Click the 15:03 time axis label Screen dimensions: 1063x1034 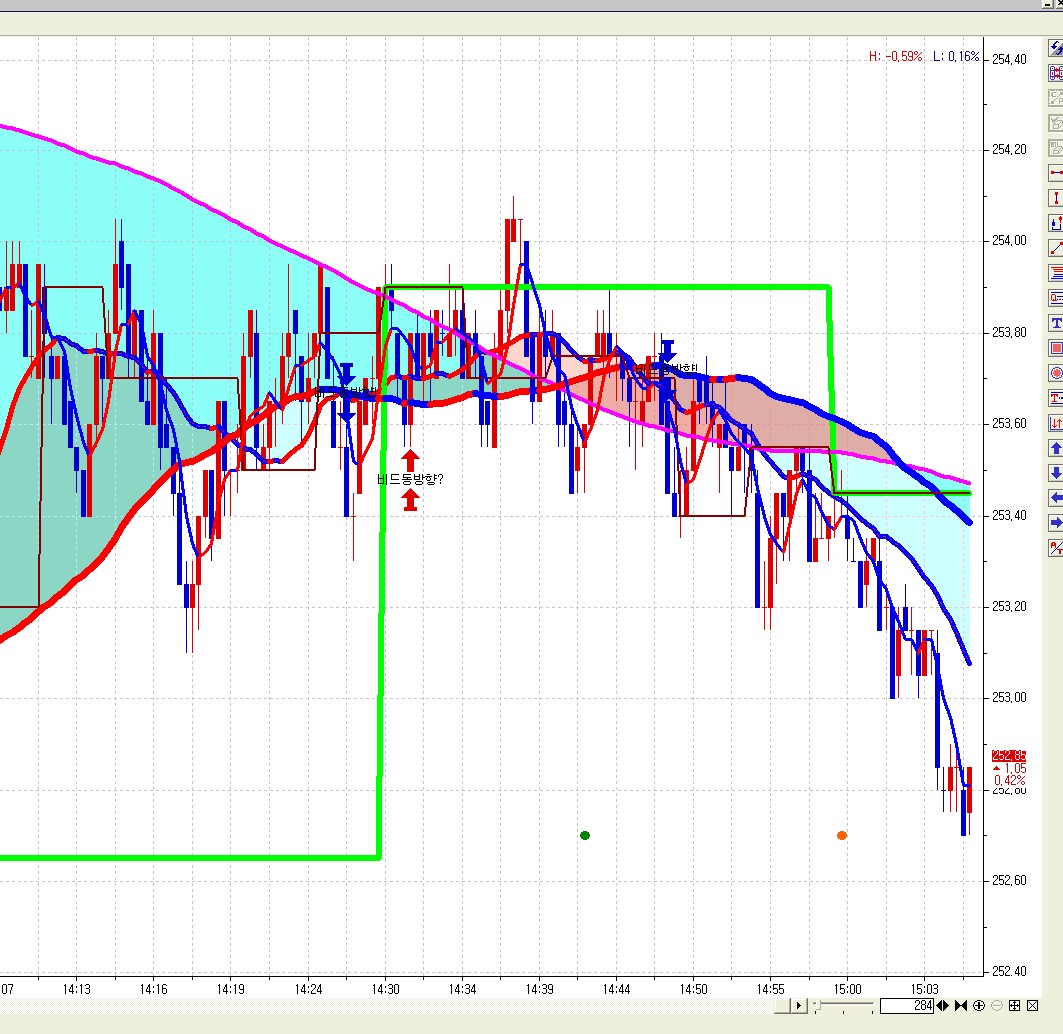tap(925, 989)
